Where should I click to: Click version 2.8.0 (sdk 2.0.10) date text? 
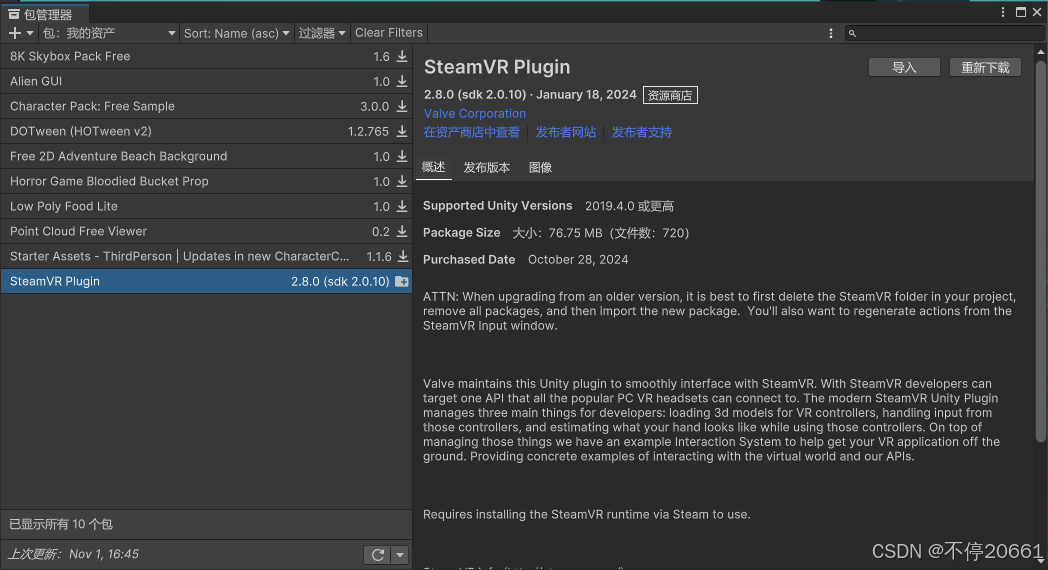tap(530, 95)
